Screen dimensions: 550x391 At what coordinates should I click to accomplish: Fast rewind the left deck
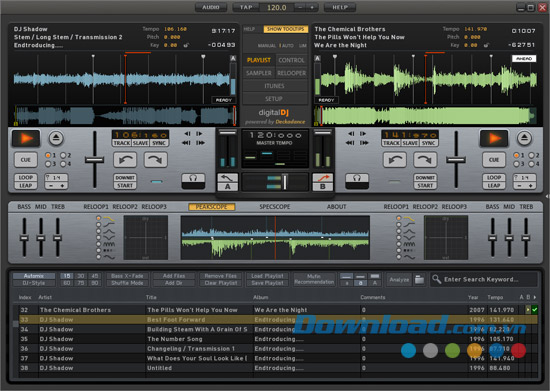186,143
